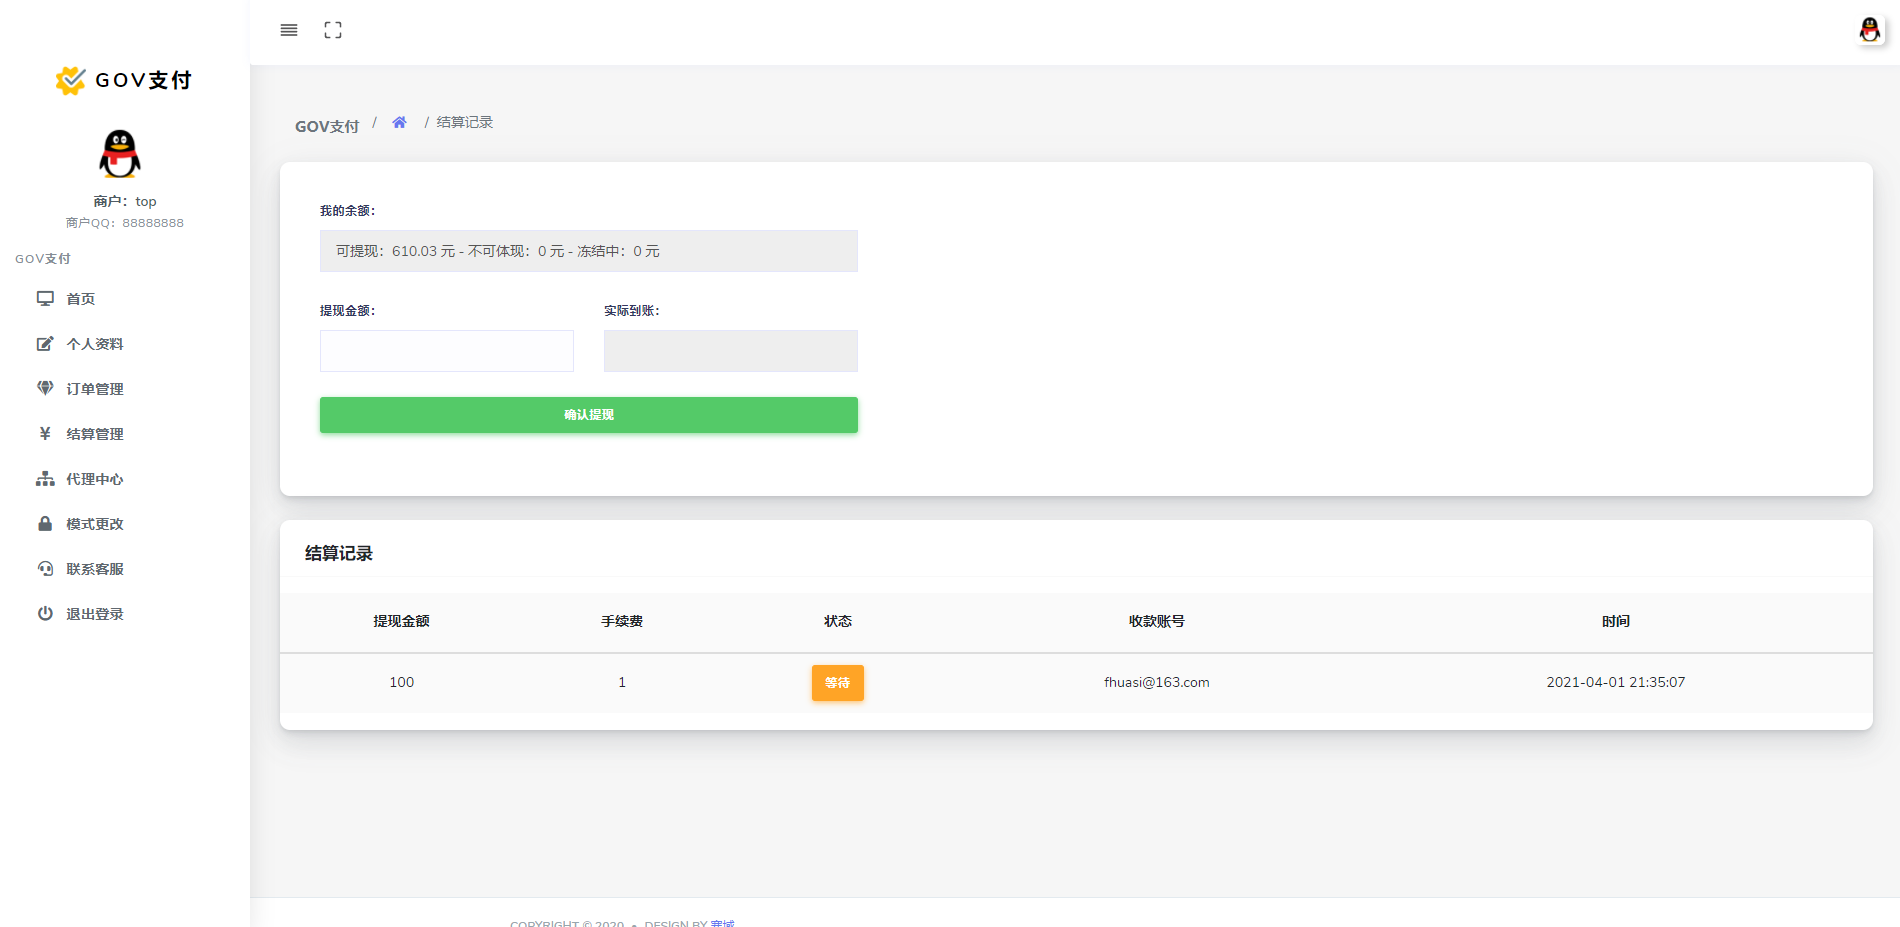Go to 代理中心 in sidebar
The image size is (1900, 927).
coord(95,479)
